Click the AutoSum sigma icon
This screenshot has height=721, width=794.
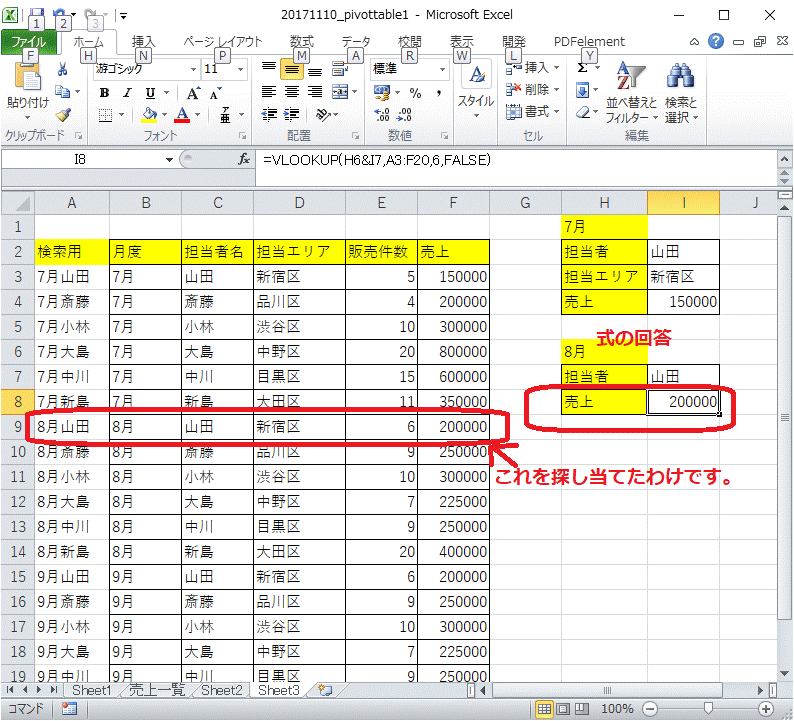(583, 69)
